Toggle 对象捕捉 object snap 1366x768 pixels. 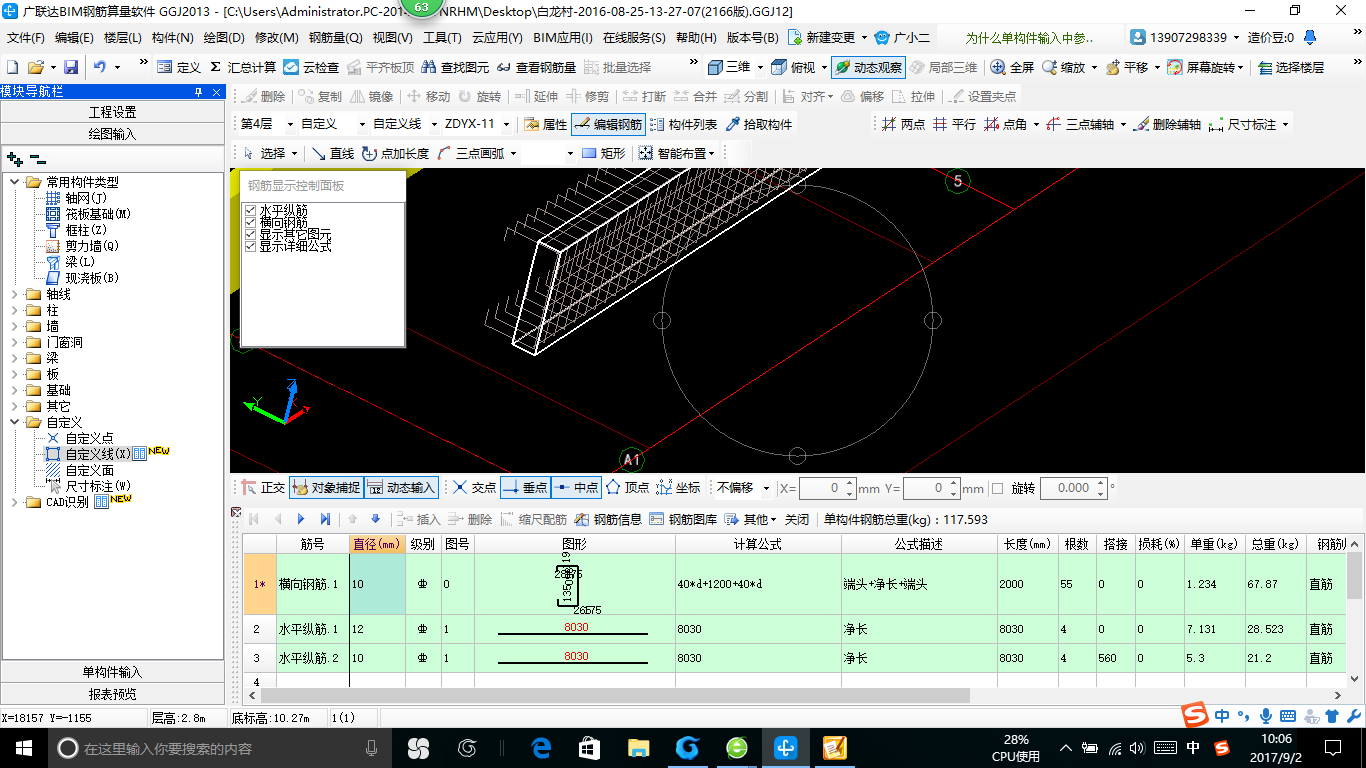[326, 488]
